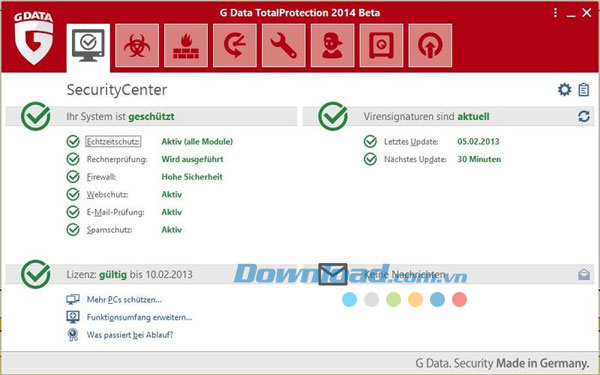Open the virus protection biohazard tab
Image resolution: width=600 pixels, height=375 pixels.
[137, 46]
